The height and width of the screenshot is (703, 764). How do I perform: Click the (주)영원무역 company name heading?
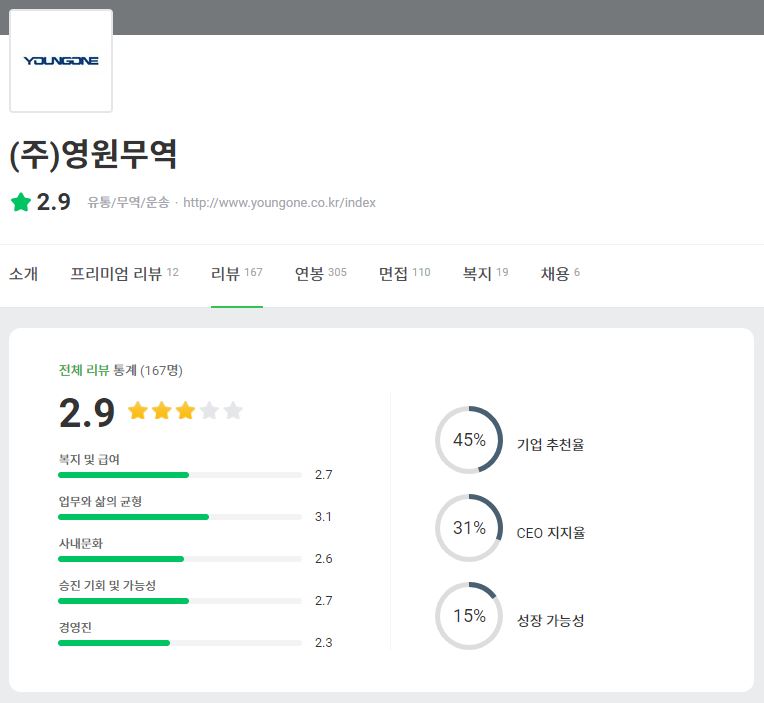tap(93, 154)
